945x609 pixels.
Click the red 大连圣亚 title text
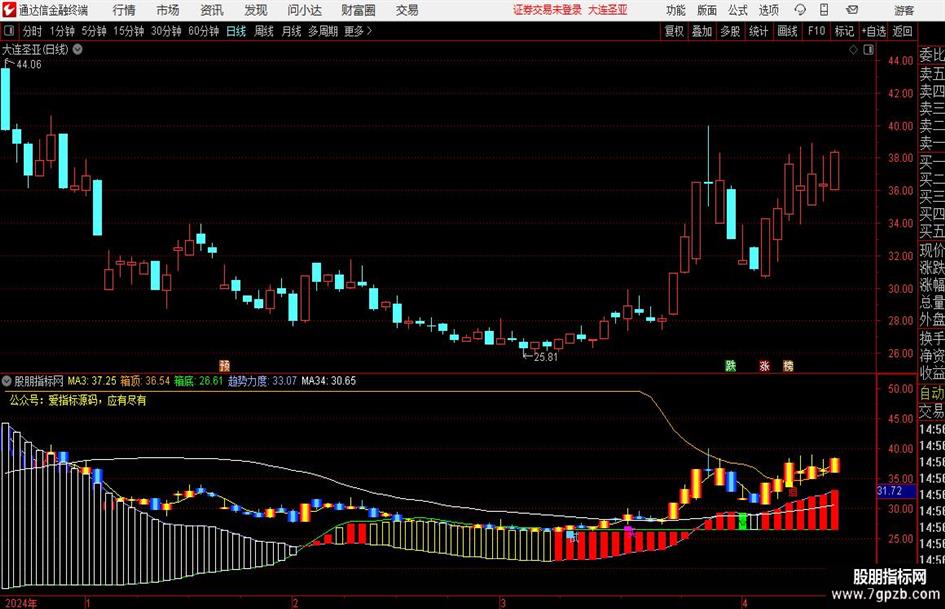tap(608, 10)
